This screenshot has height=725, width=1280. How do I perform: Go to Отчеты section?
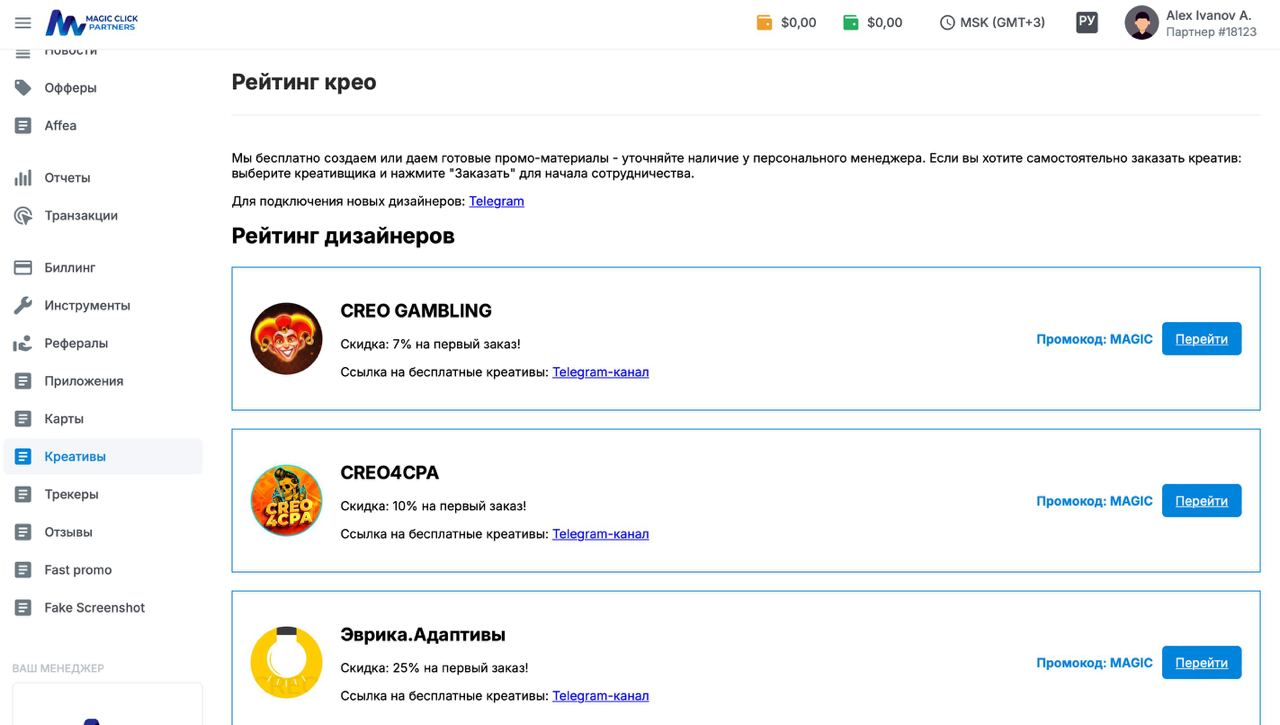click(103, 178)
